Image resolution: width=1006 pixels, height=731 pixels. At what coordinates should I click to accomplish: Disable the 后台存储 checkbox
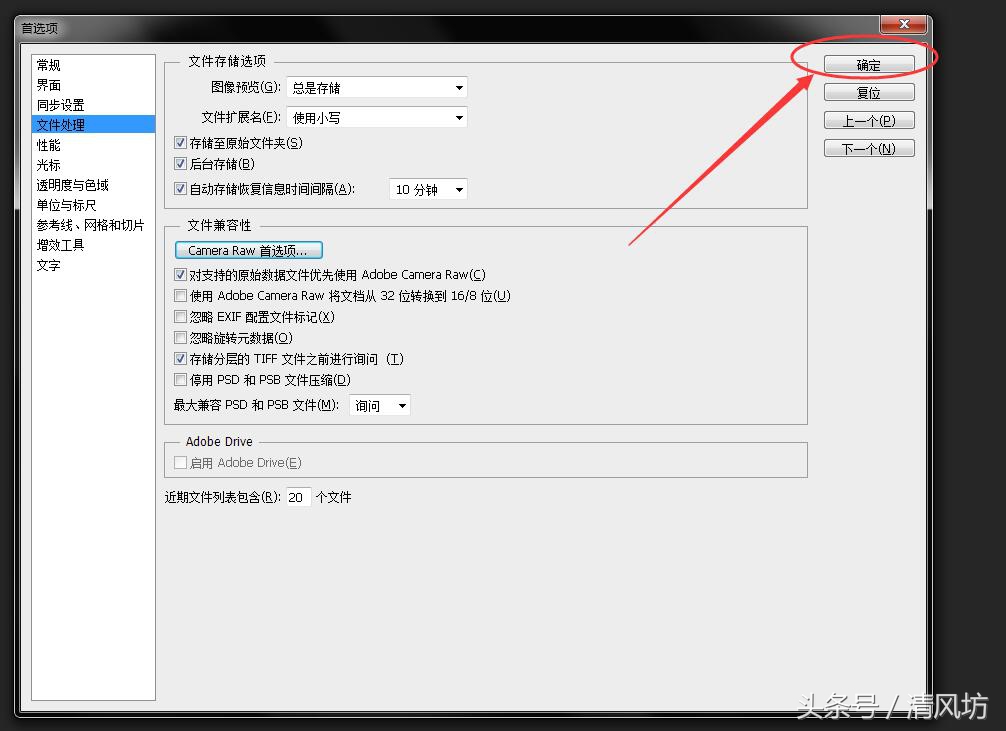pos(180,163)
